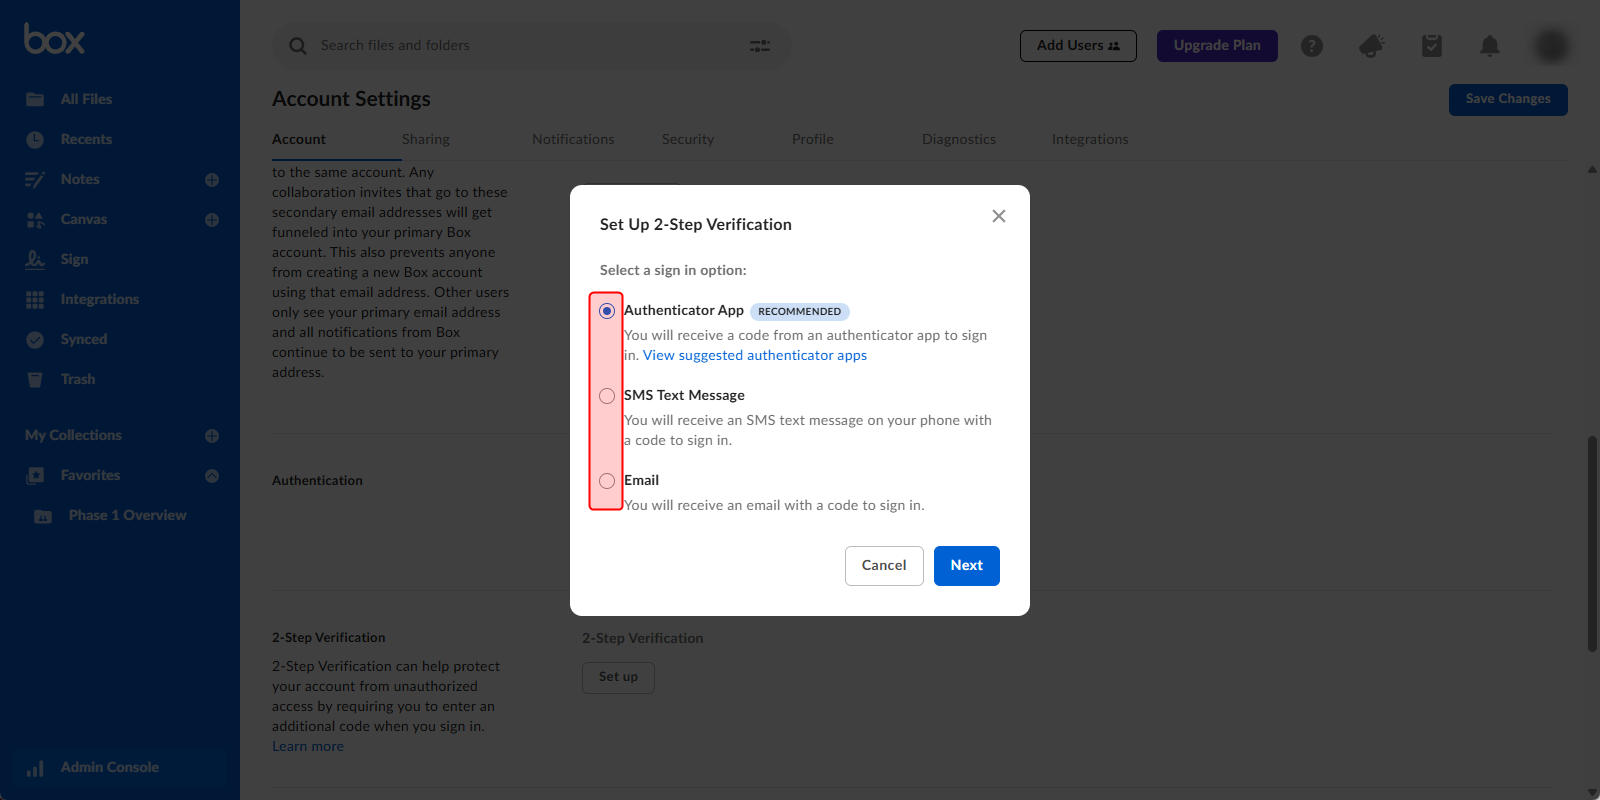The image size is (1600, 800).
Task: Open Notes icon in sidebar
Action: coord(35,179)
